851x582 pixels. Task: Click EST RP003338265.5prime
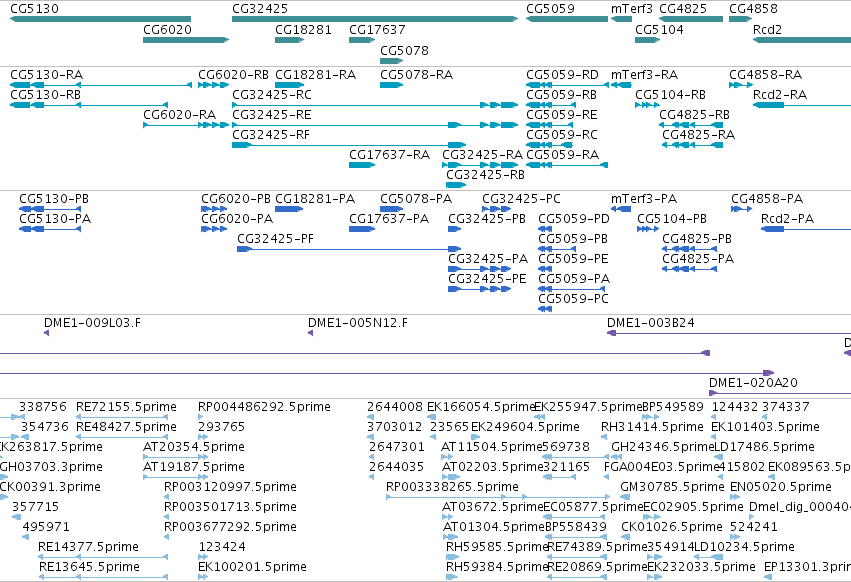click(x=498, y=497)
